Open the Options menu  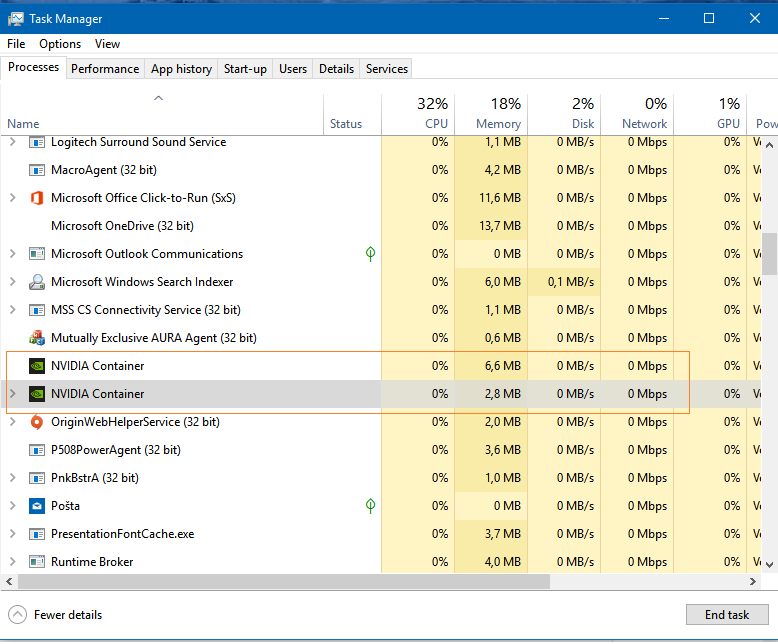60,44
